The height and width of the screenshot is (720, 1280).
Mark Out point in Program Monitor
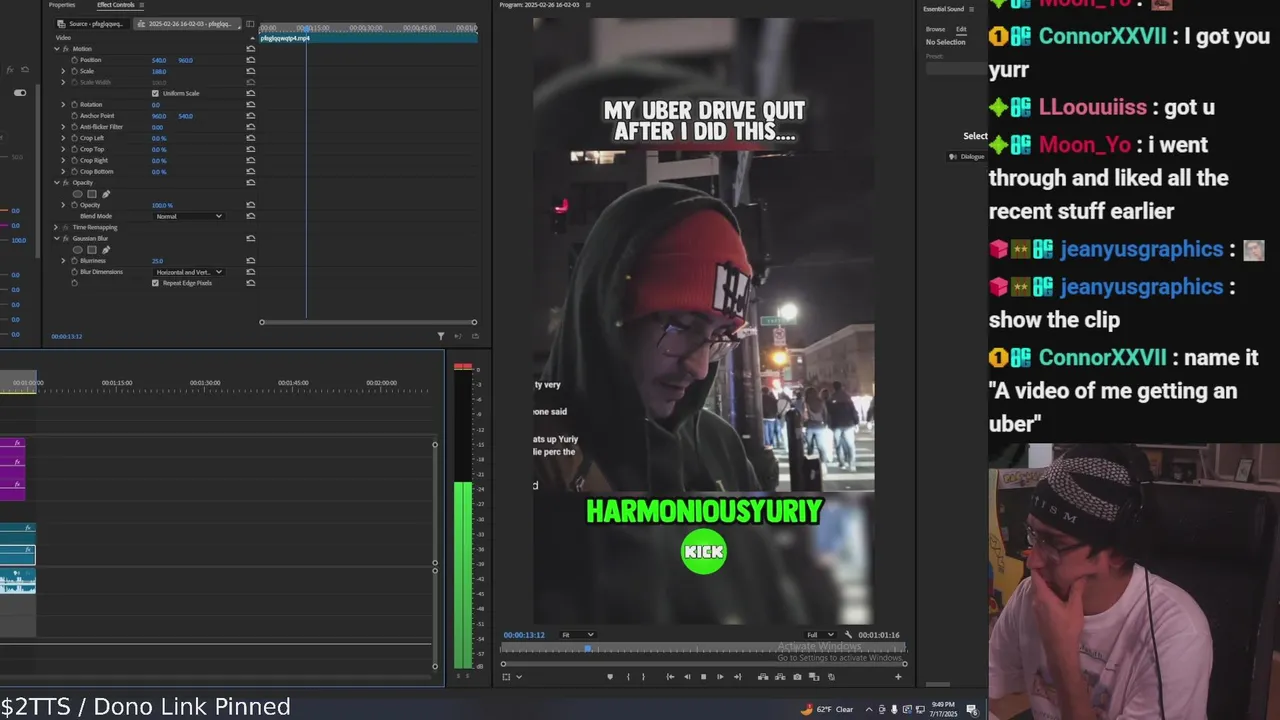point(643,677)
